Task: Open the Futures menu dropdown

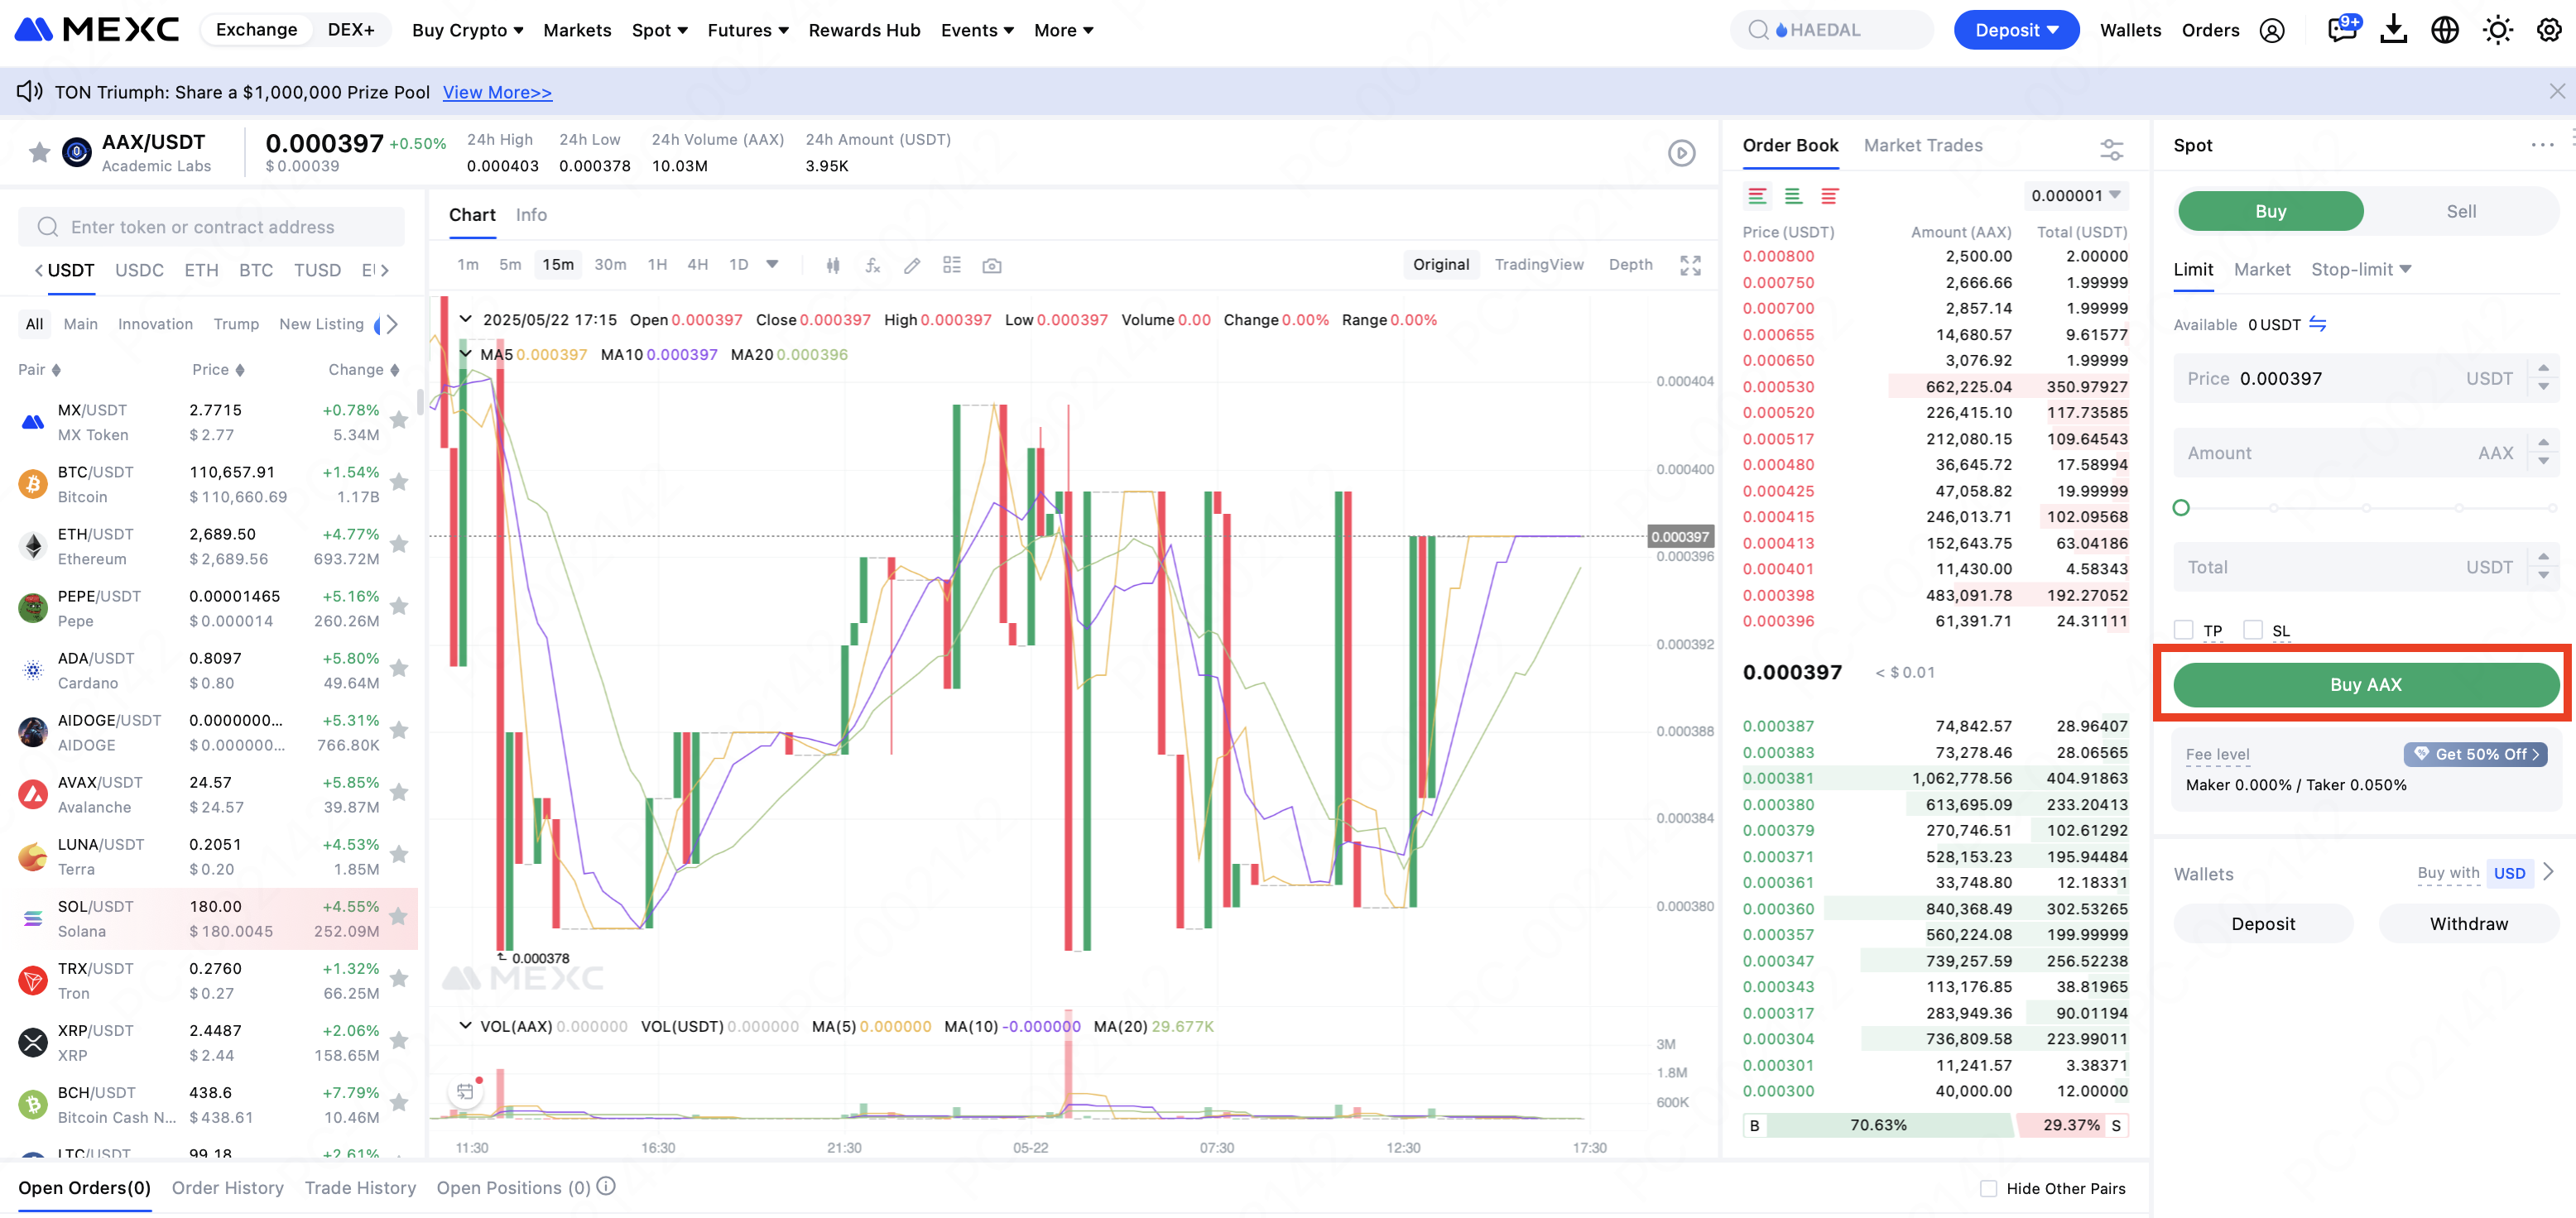Action: [747, 30]
